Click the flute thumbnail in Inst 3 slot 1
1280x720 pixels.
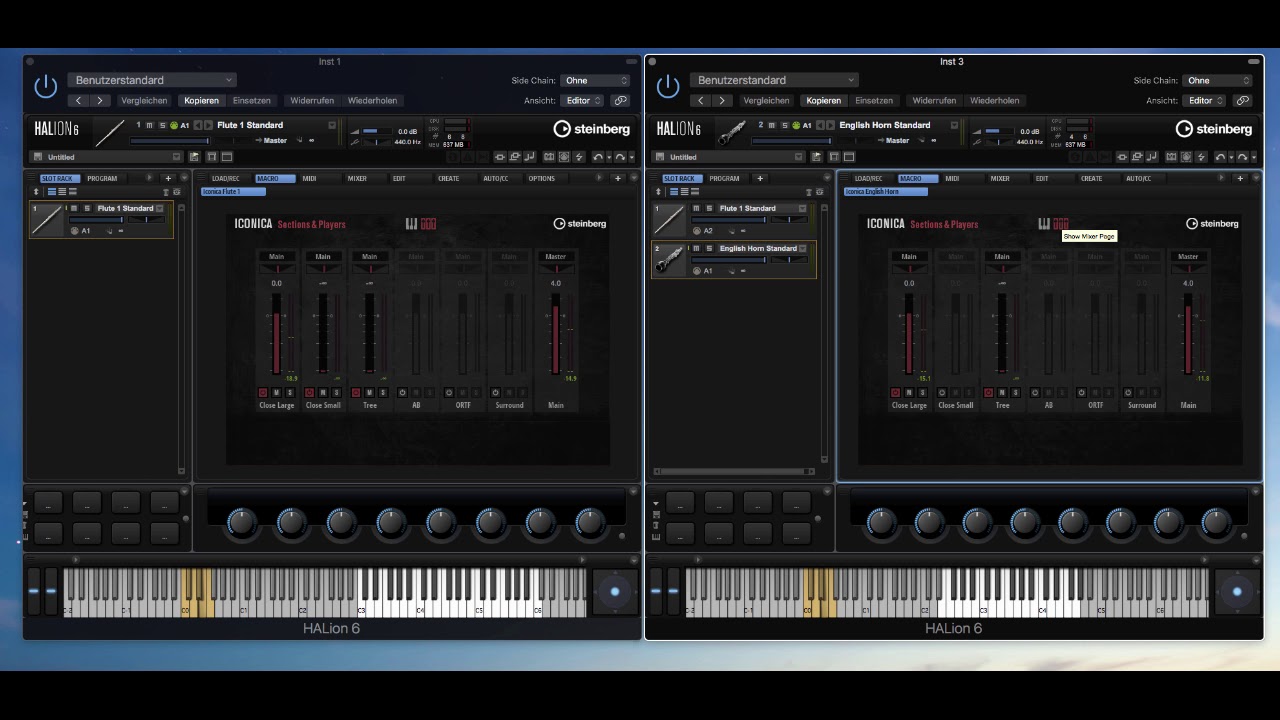[x=669, y=220]
